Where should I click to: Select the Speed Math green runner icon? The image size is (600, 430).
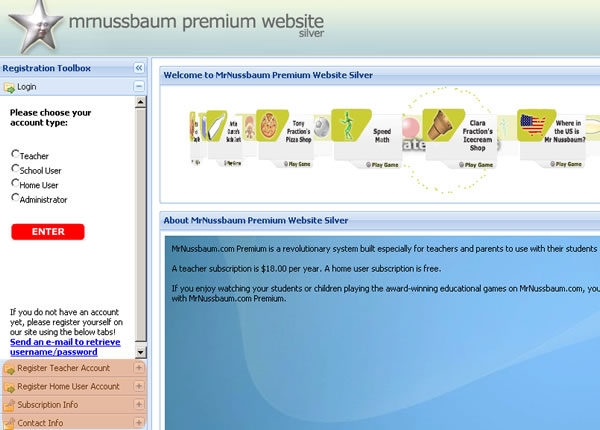point(346,126)
